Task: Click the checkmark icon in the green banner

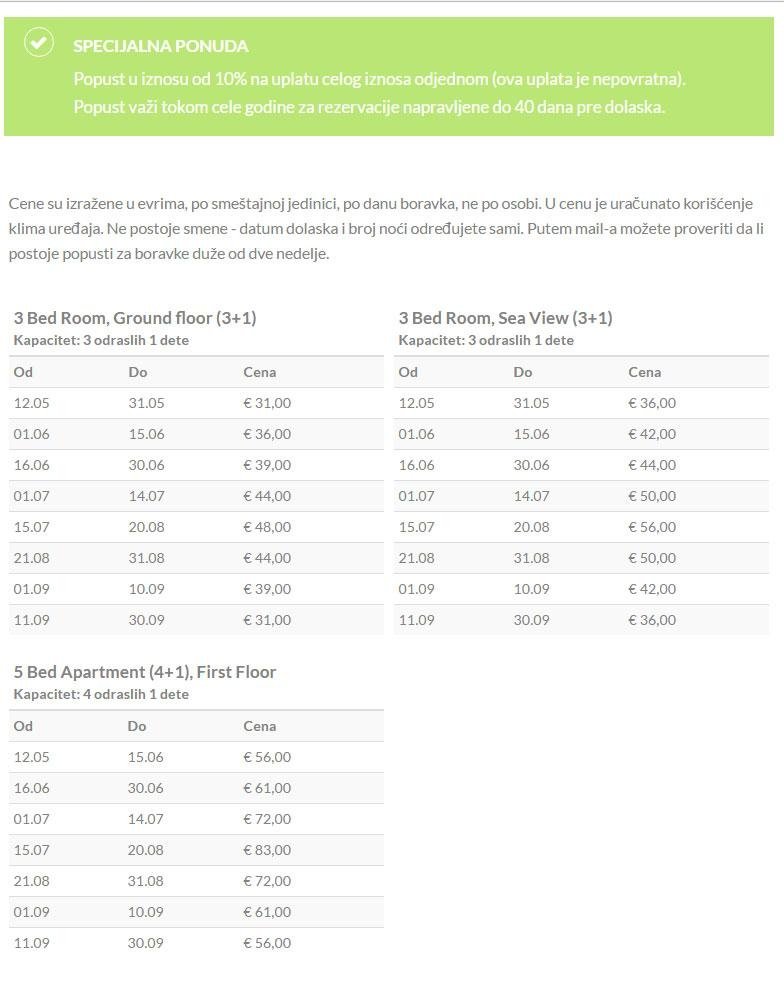Action: pyautogui.click(x=38, y=43)
